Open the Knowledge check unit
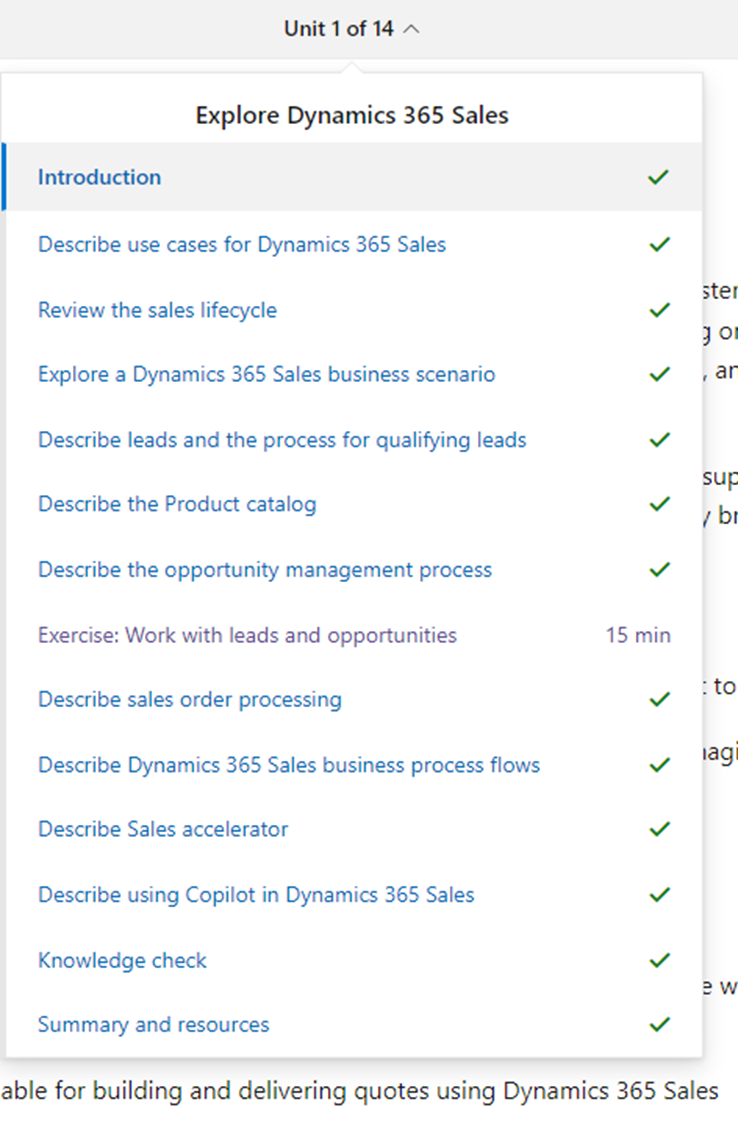Screen dimensions: 738x1124 click(123, 960)
